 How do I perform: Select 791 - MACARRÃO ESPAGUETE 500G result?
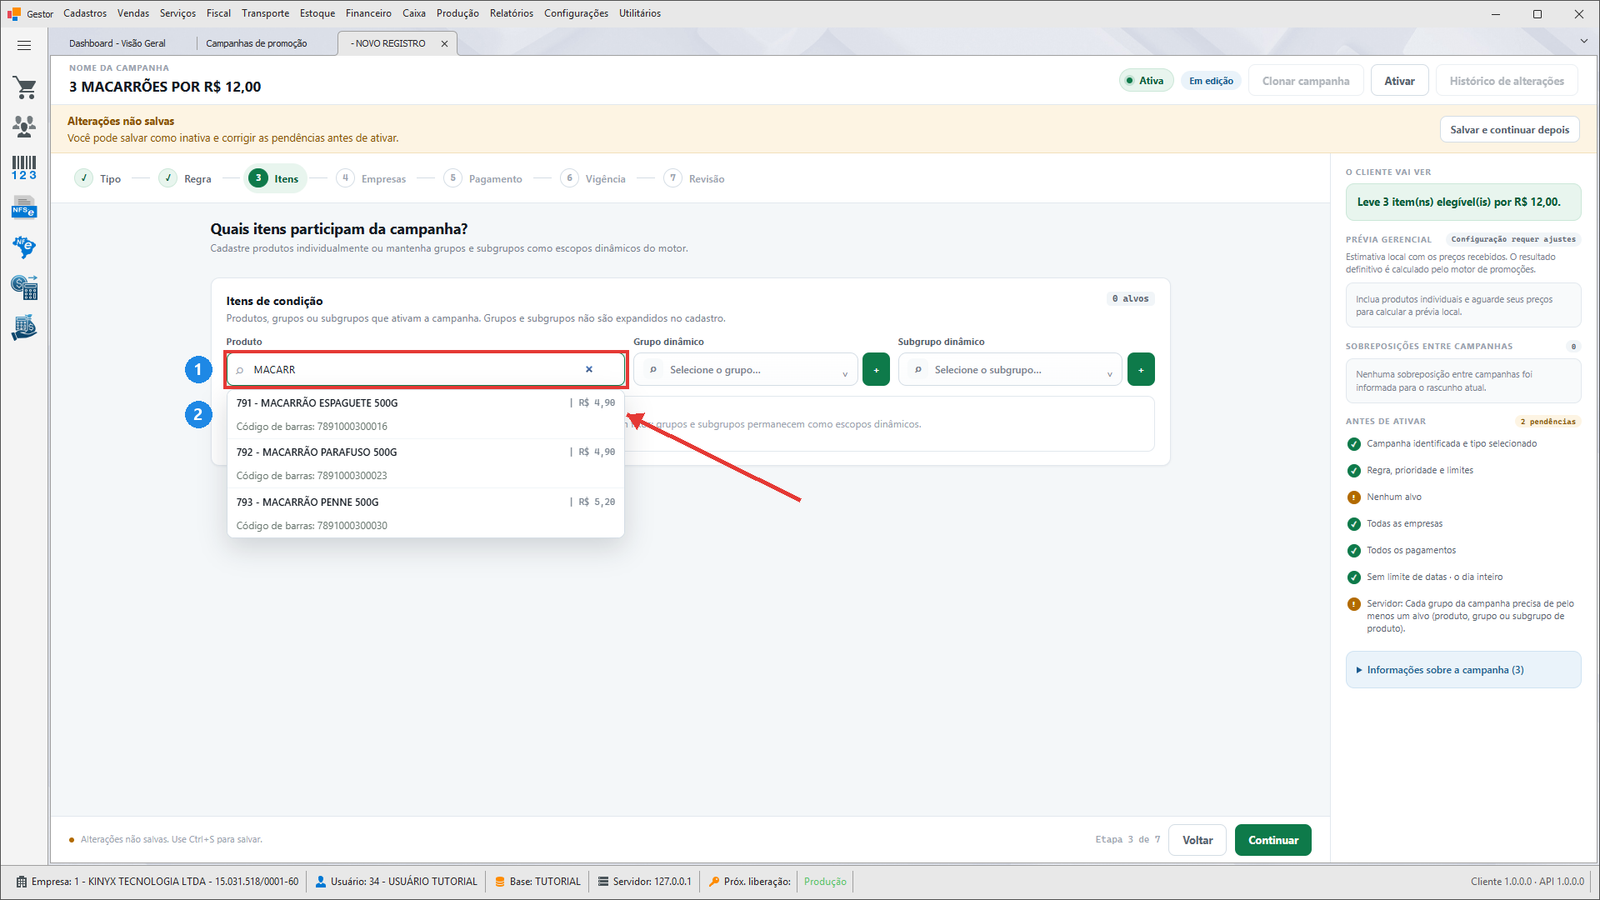(426, 414)
